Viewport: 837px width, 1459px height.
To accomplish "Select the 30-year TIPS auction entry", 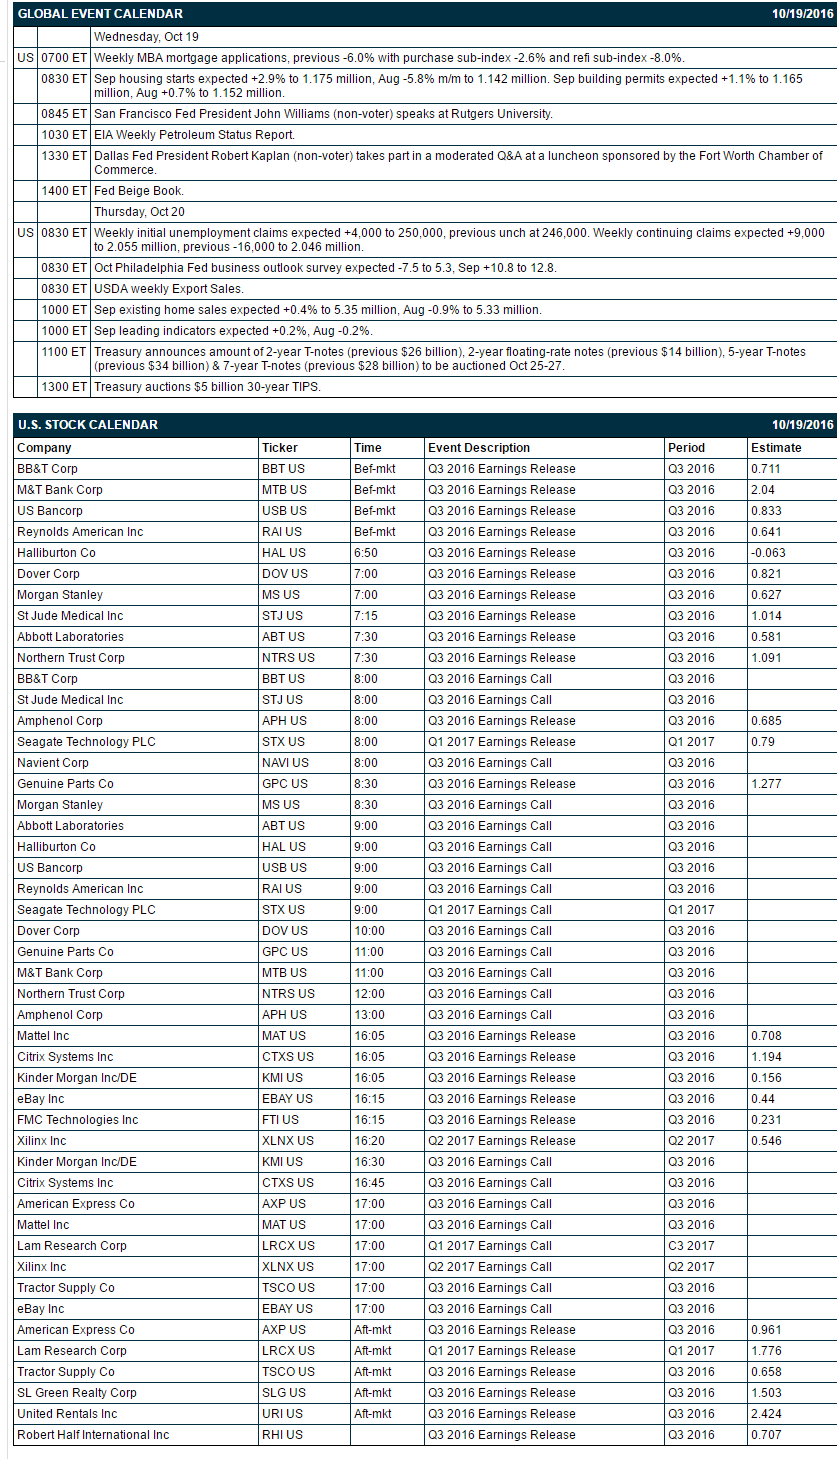I will [207, 387].
